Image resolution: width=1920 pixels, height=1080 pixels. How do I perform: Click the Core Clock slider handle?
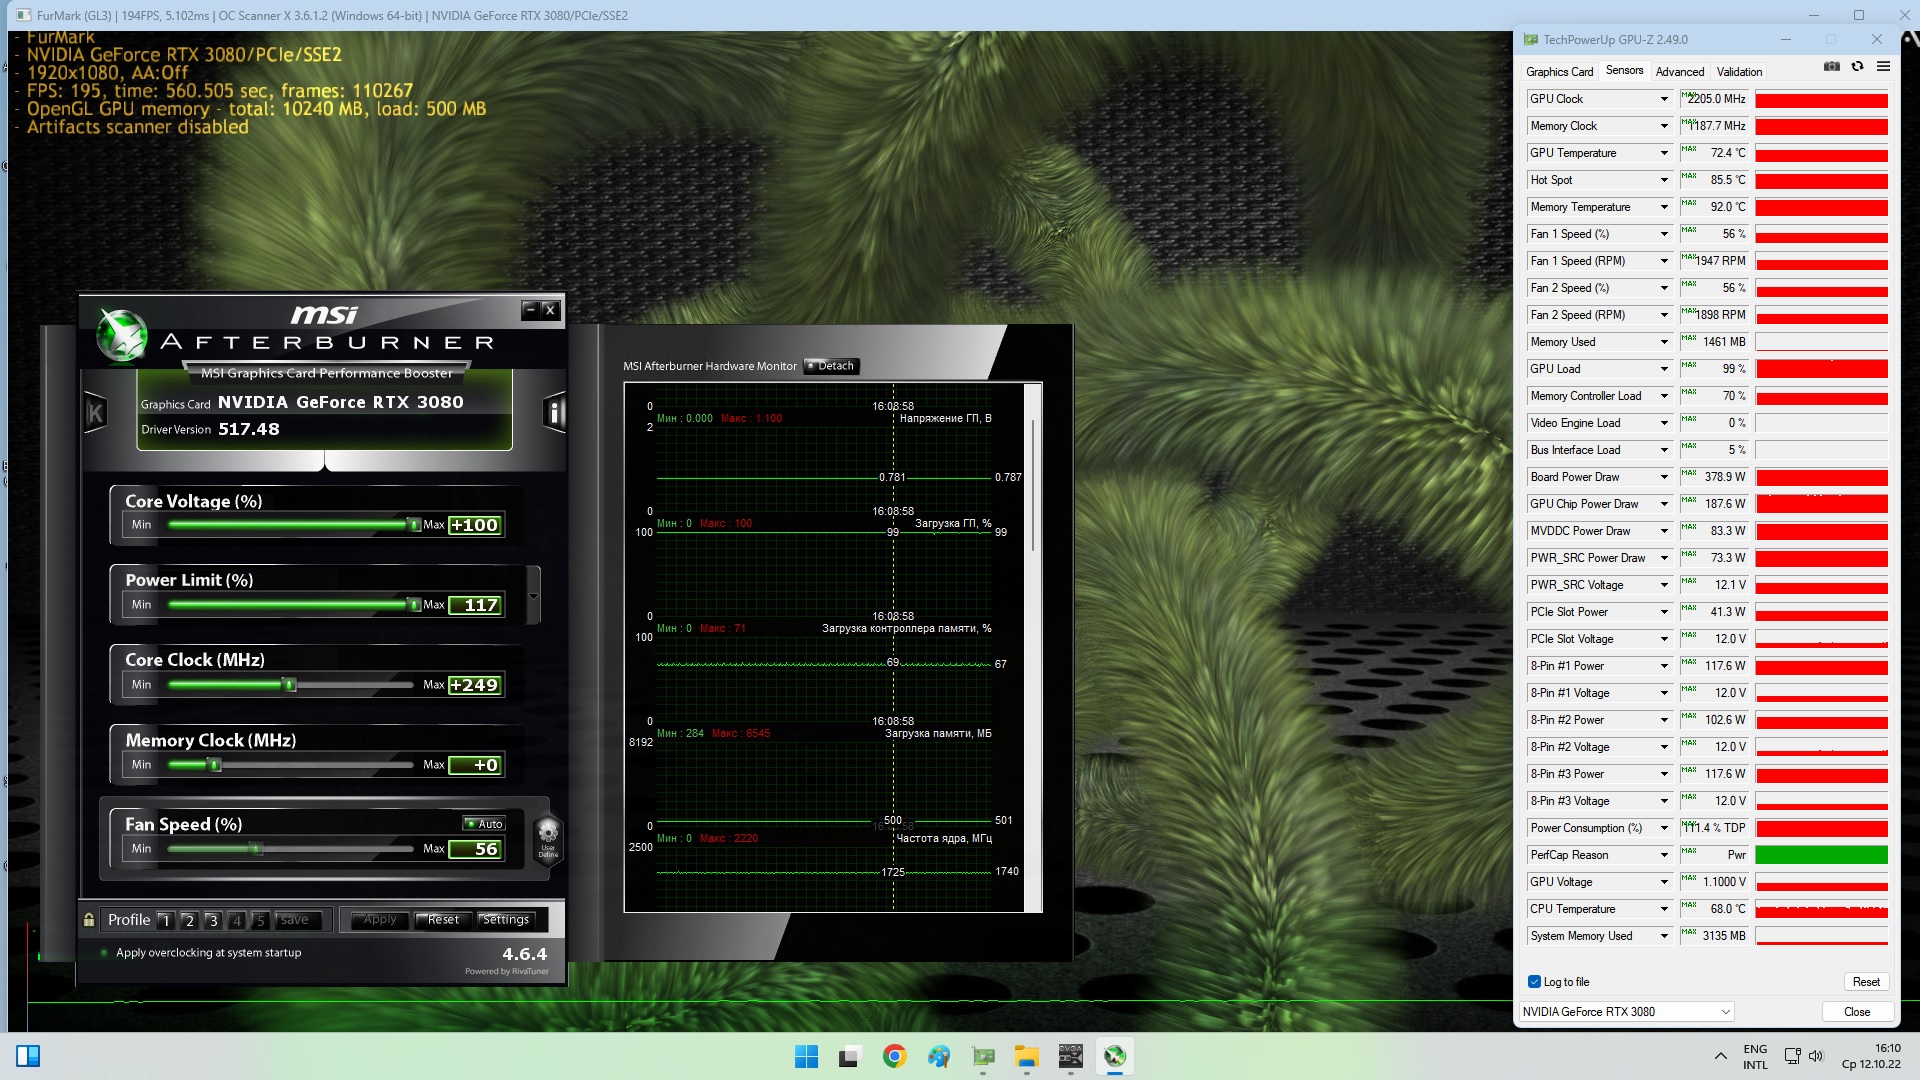[x=290, y=685]
